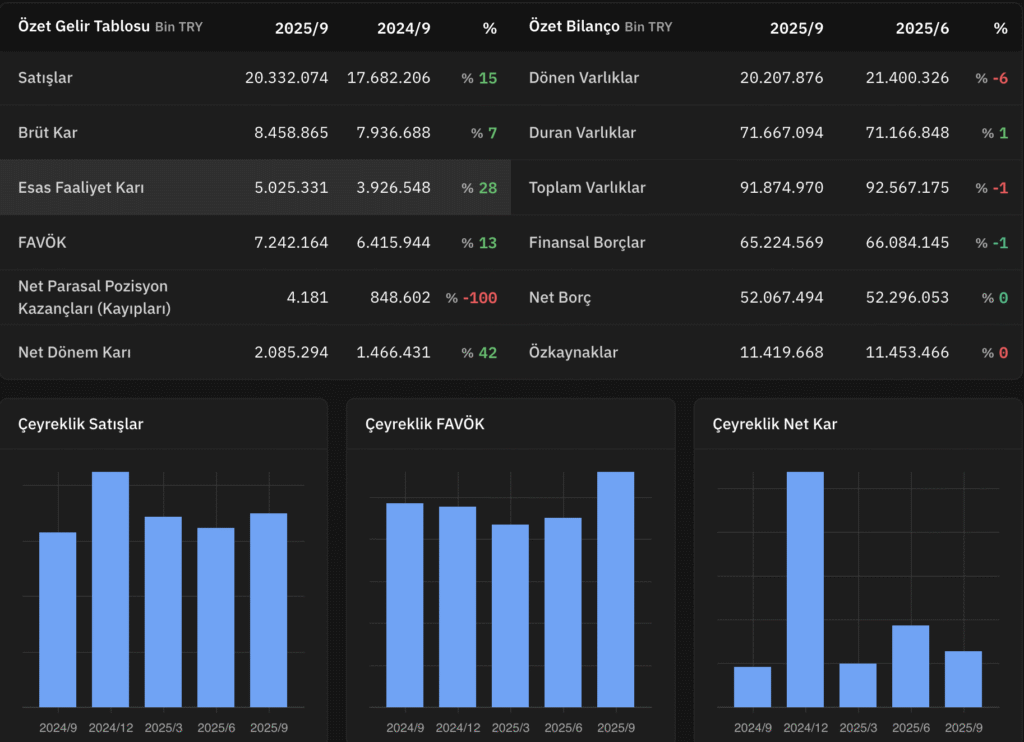Screen dimensions: 1024x742
Task: Select the Net Dönem Karı row label
Action: pyautogui.click(x=74, y=352)
